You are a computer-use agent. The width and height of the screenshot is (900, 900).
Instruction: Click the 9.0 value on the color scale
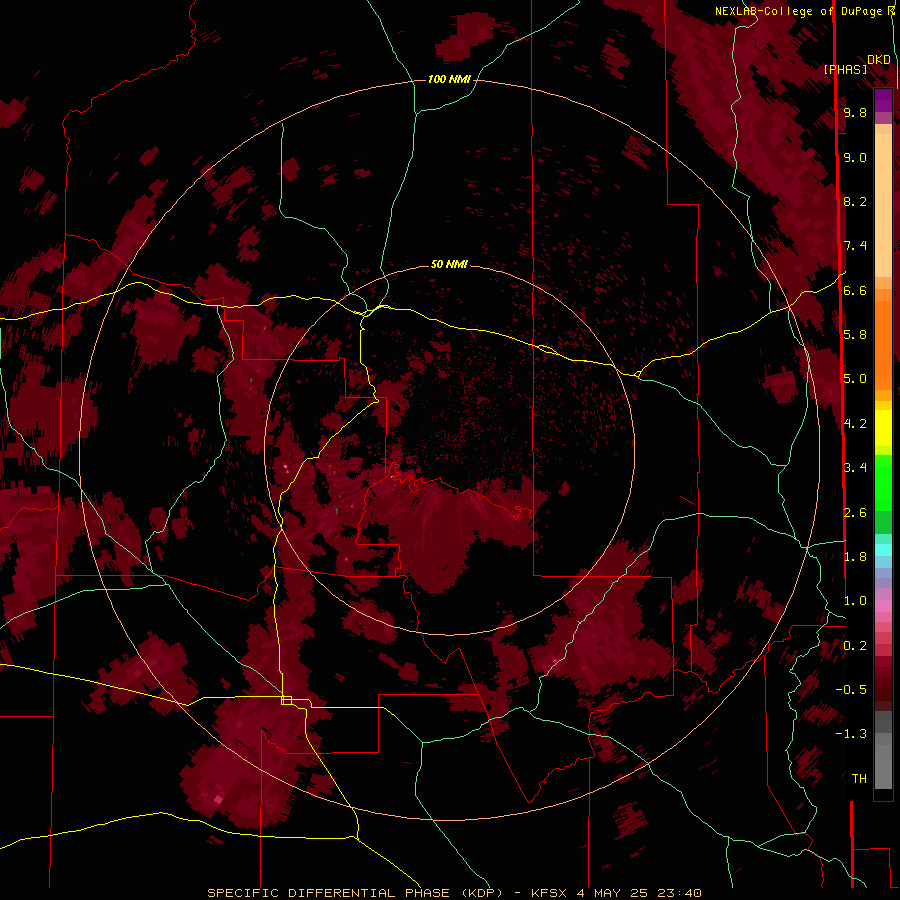[855, 157]
